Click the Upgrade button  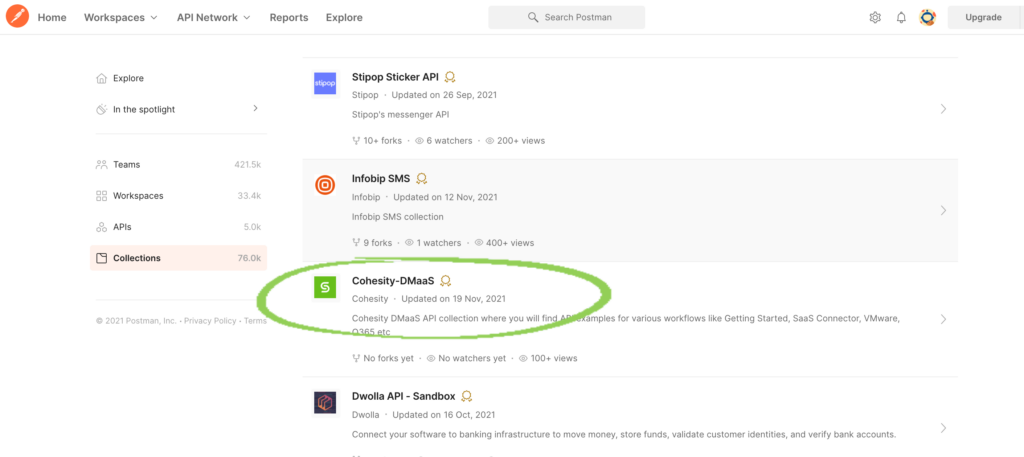[x=983, y=17]
